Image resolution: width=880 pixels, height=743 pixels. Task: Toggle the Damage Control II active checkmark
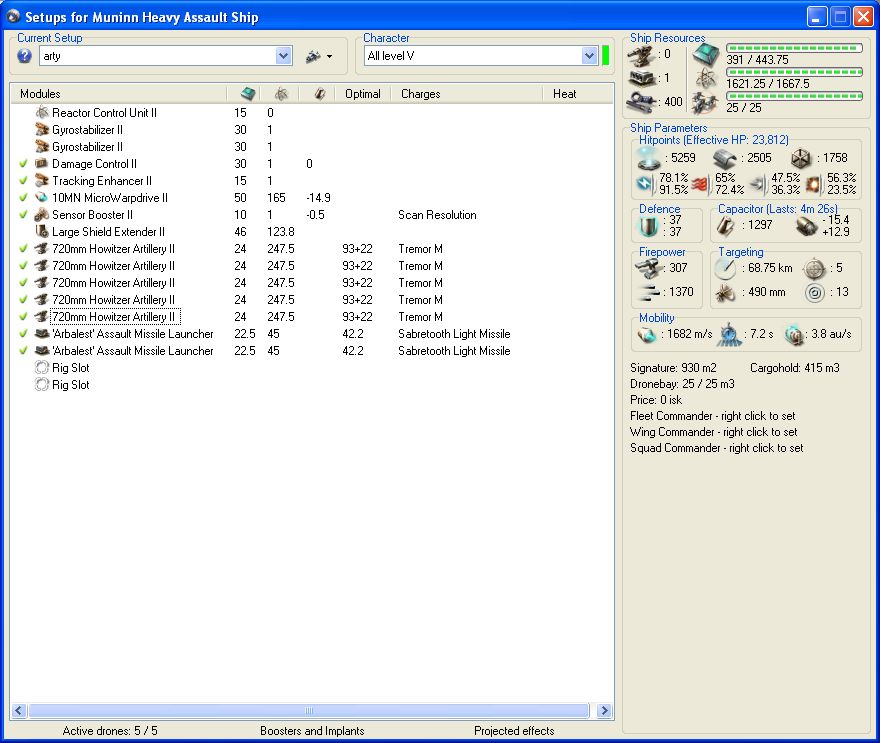point(23,164)
